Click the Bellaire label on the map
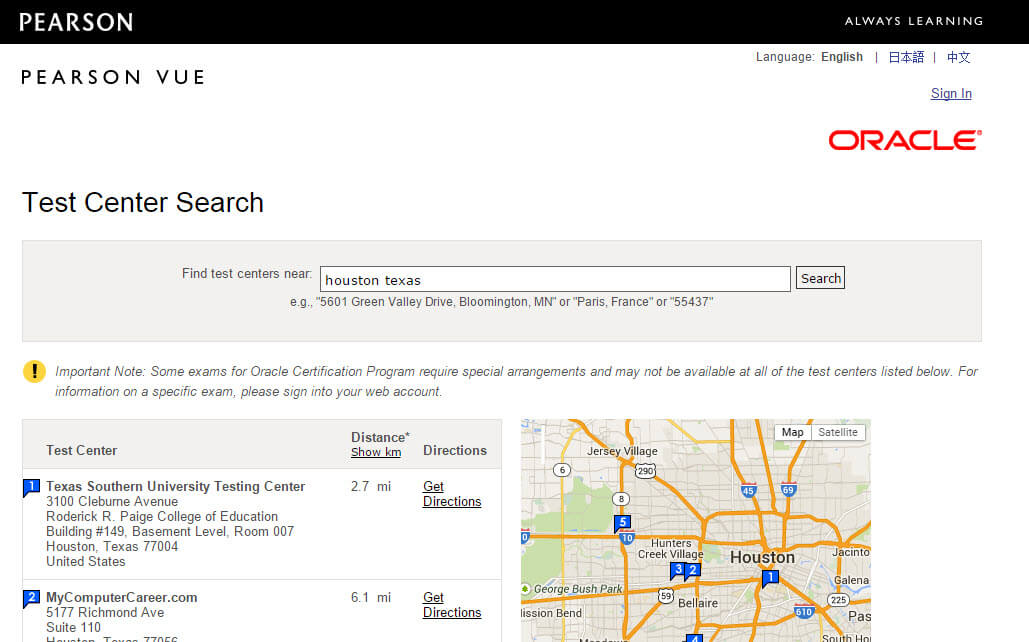 698,603
